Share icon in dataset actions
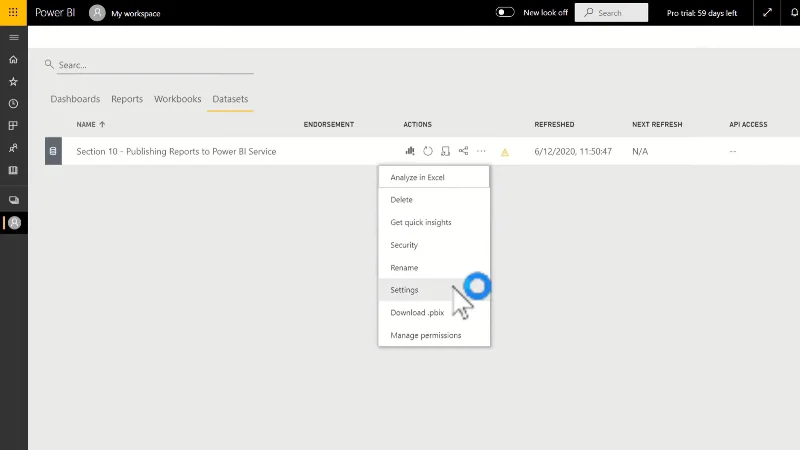Image resolution: width=800 pixels, height=450 pixels. tap(463, 151)
